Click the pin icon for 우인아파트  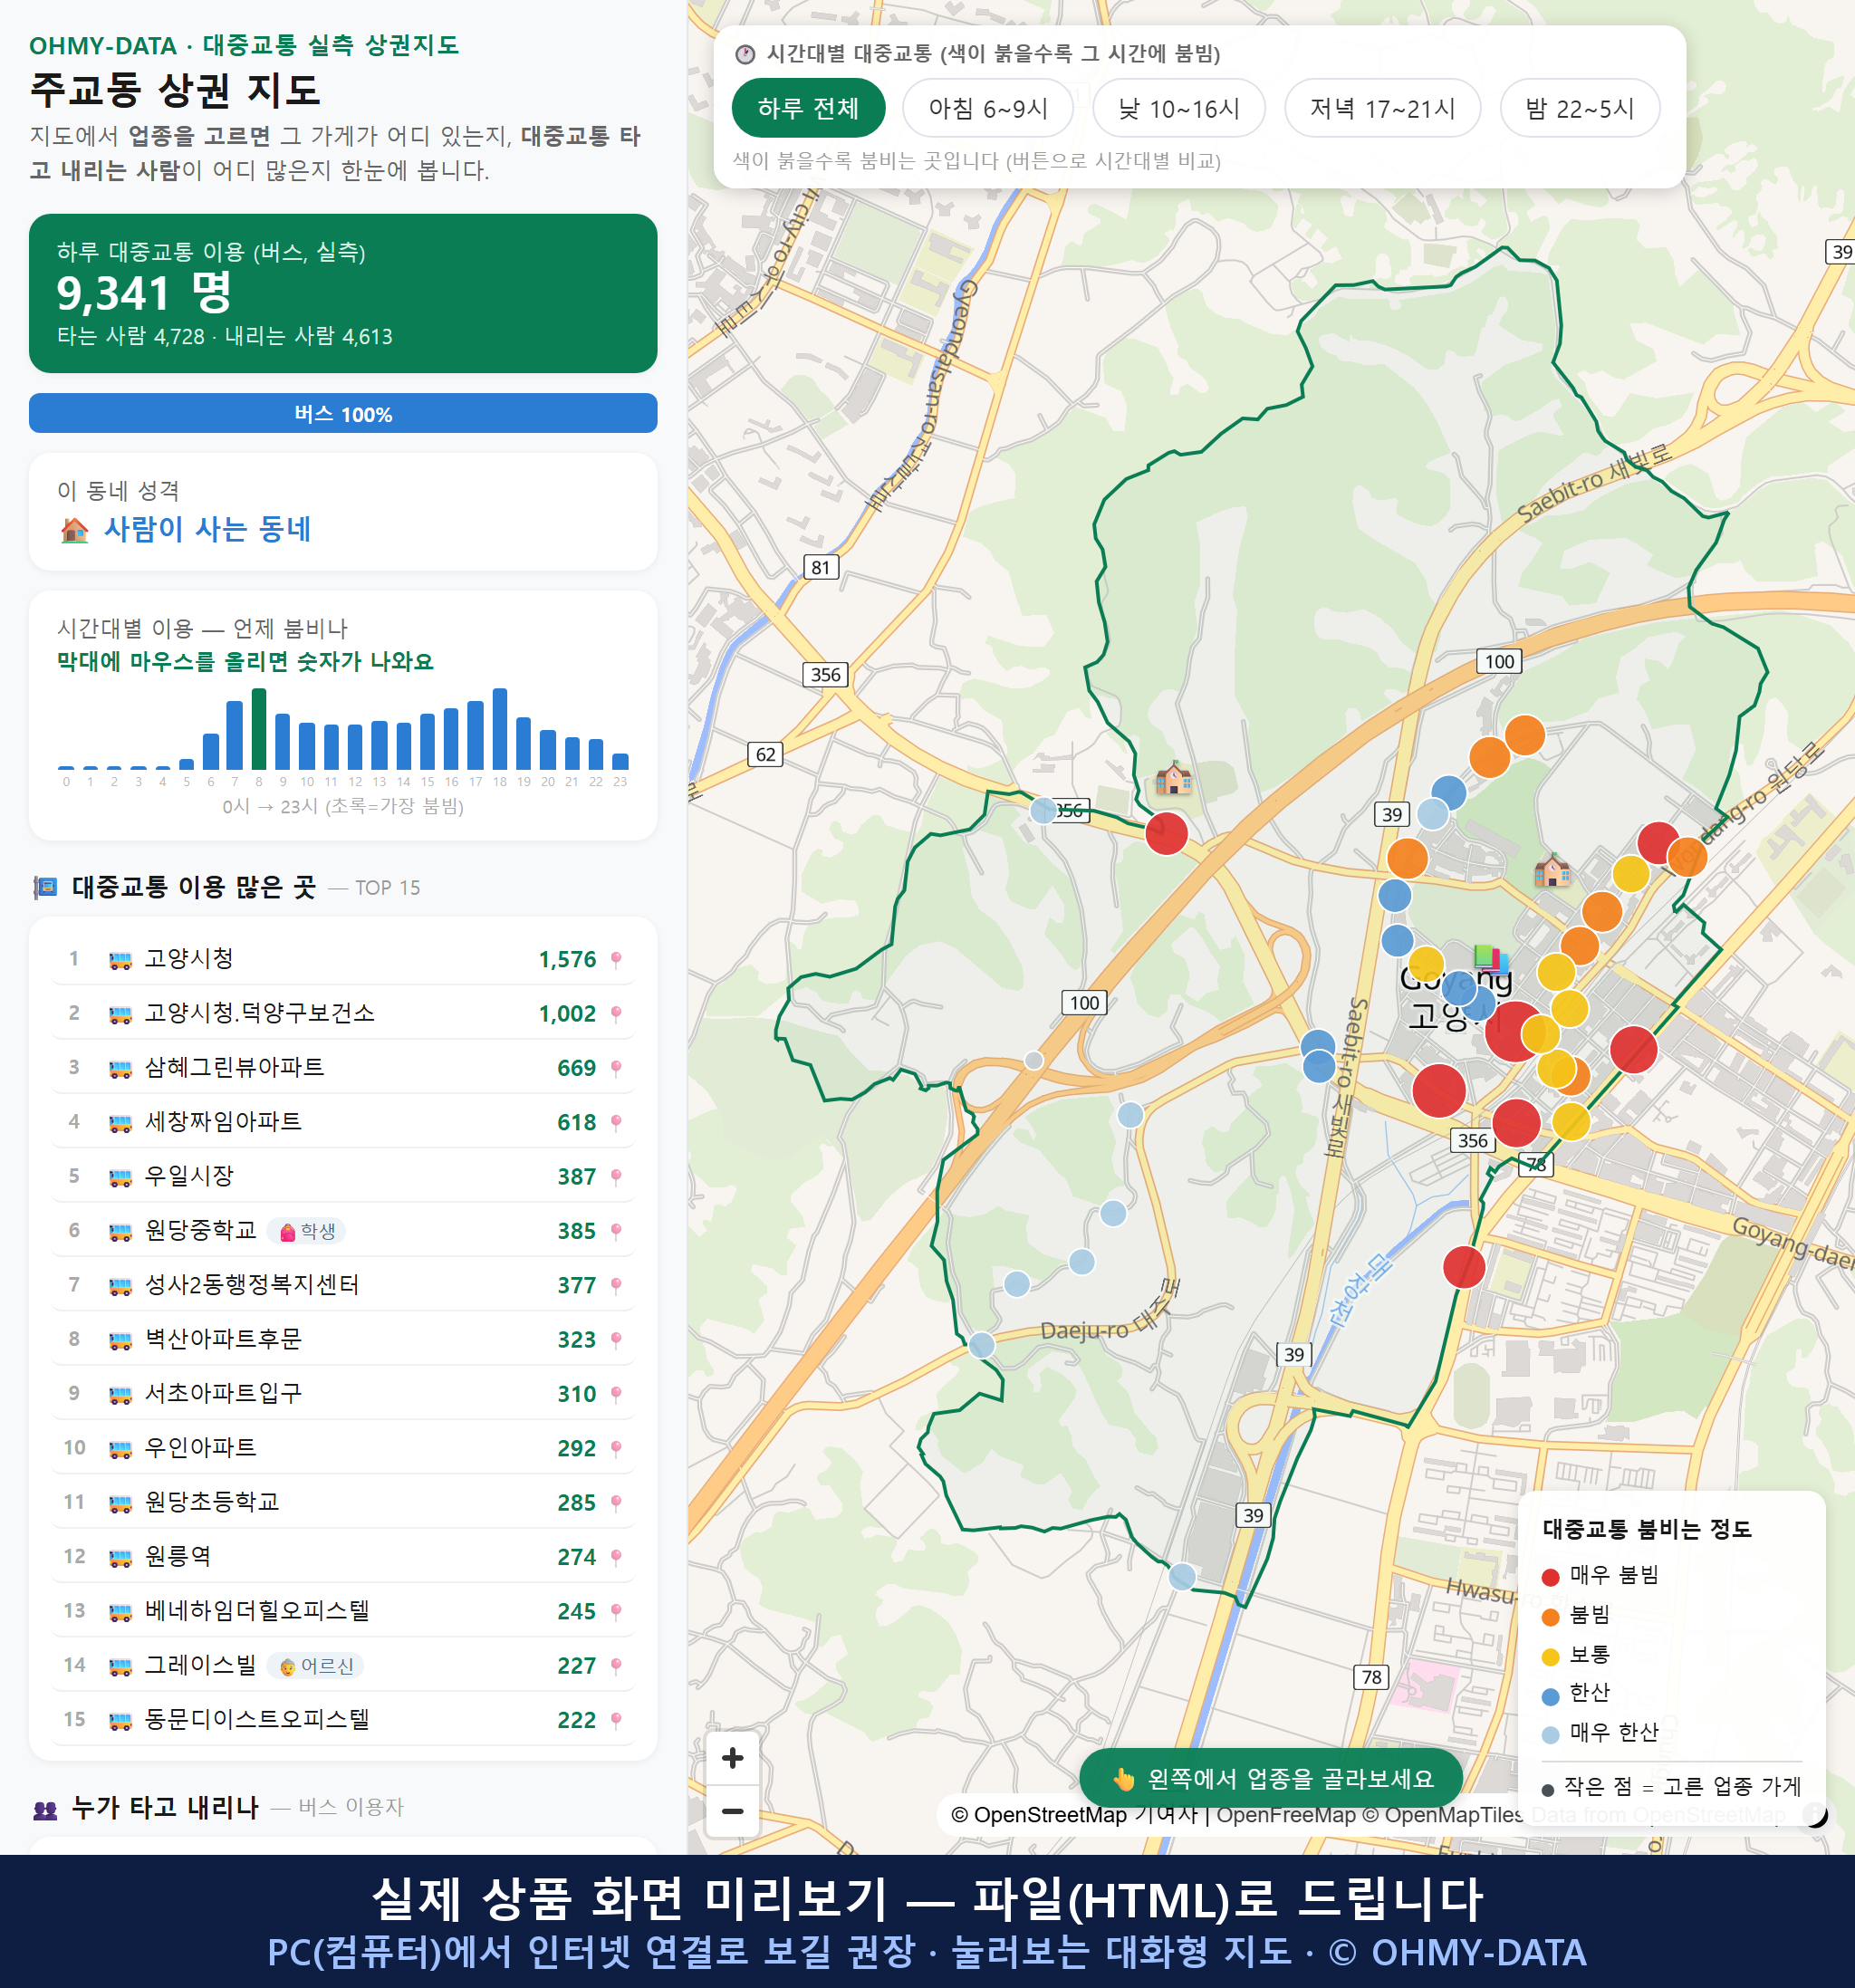(x=616, y=1448)
